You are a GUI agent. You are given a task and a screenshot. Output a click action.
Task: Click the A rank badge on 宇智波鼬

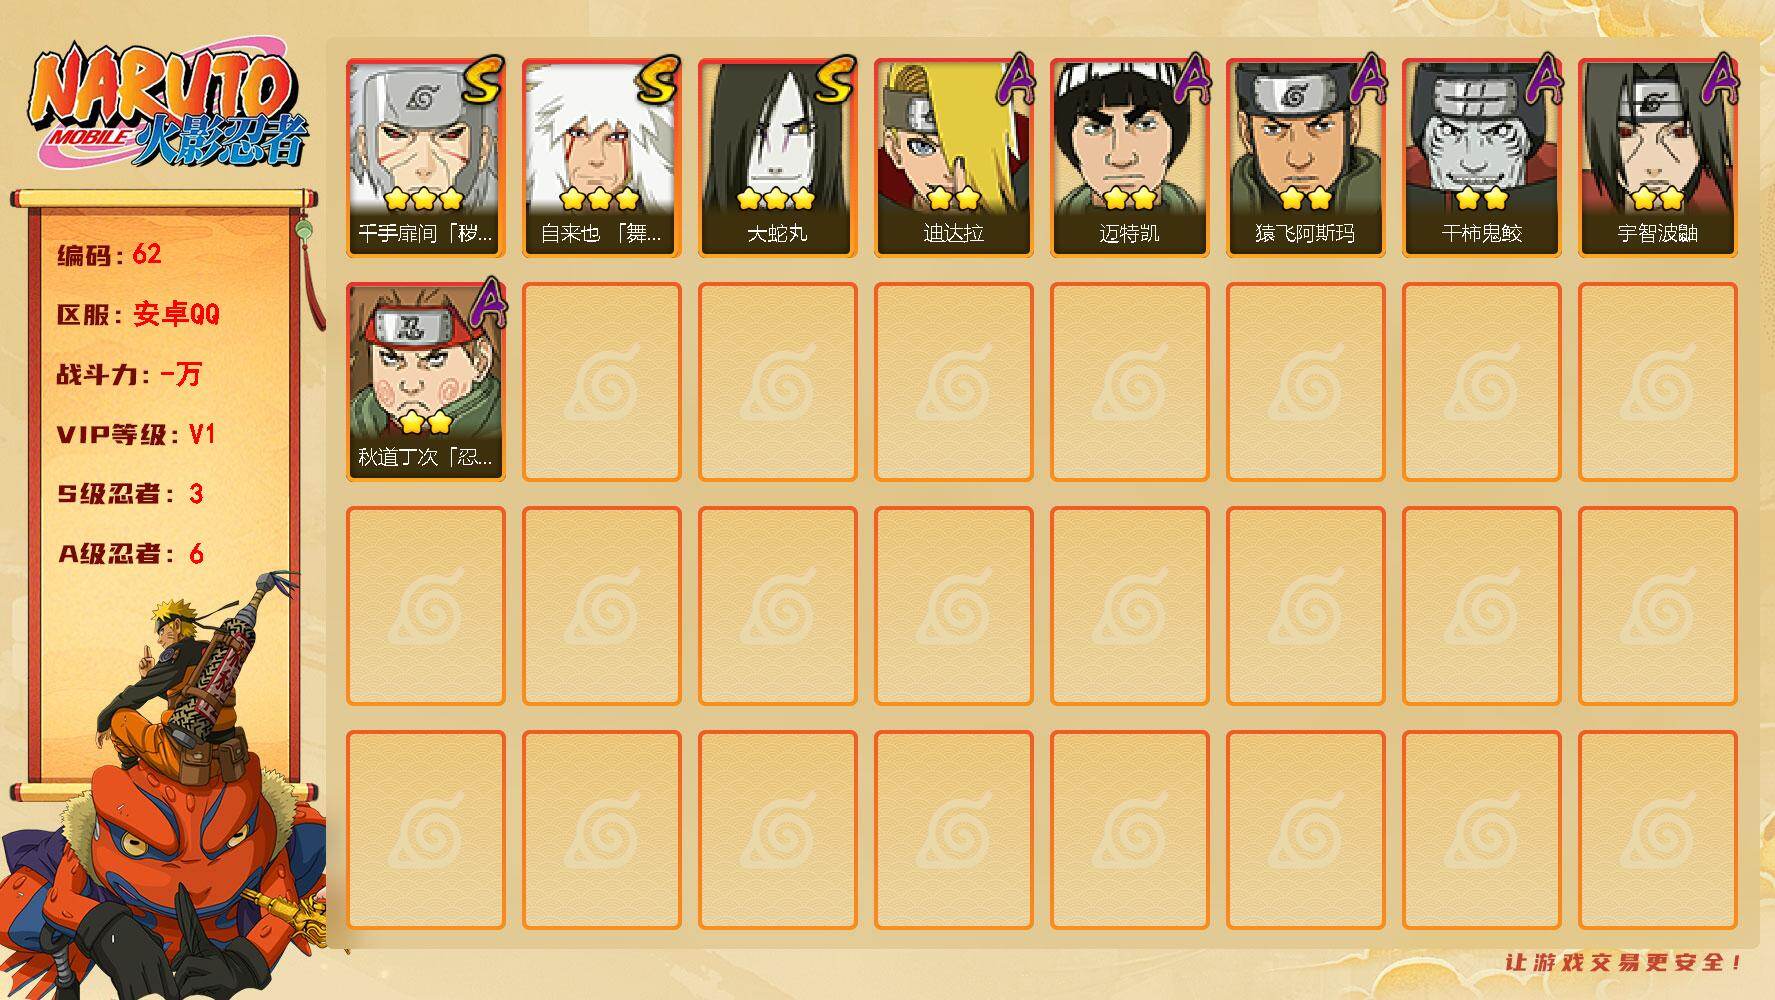tap(1718, 80)
